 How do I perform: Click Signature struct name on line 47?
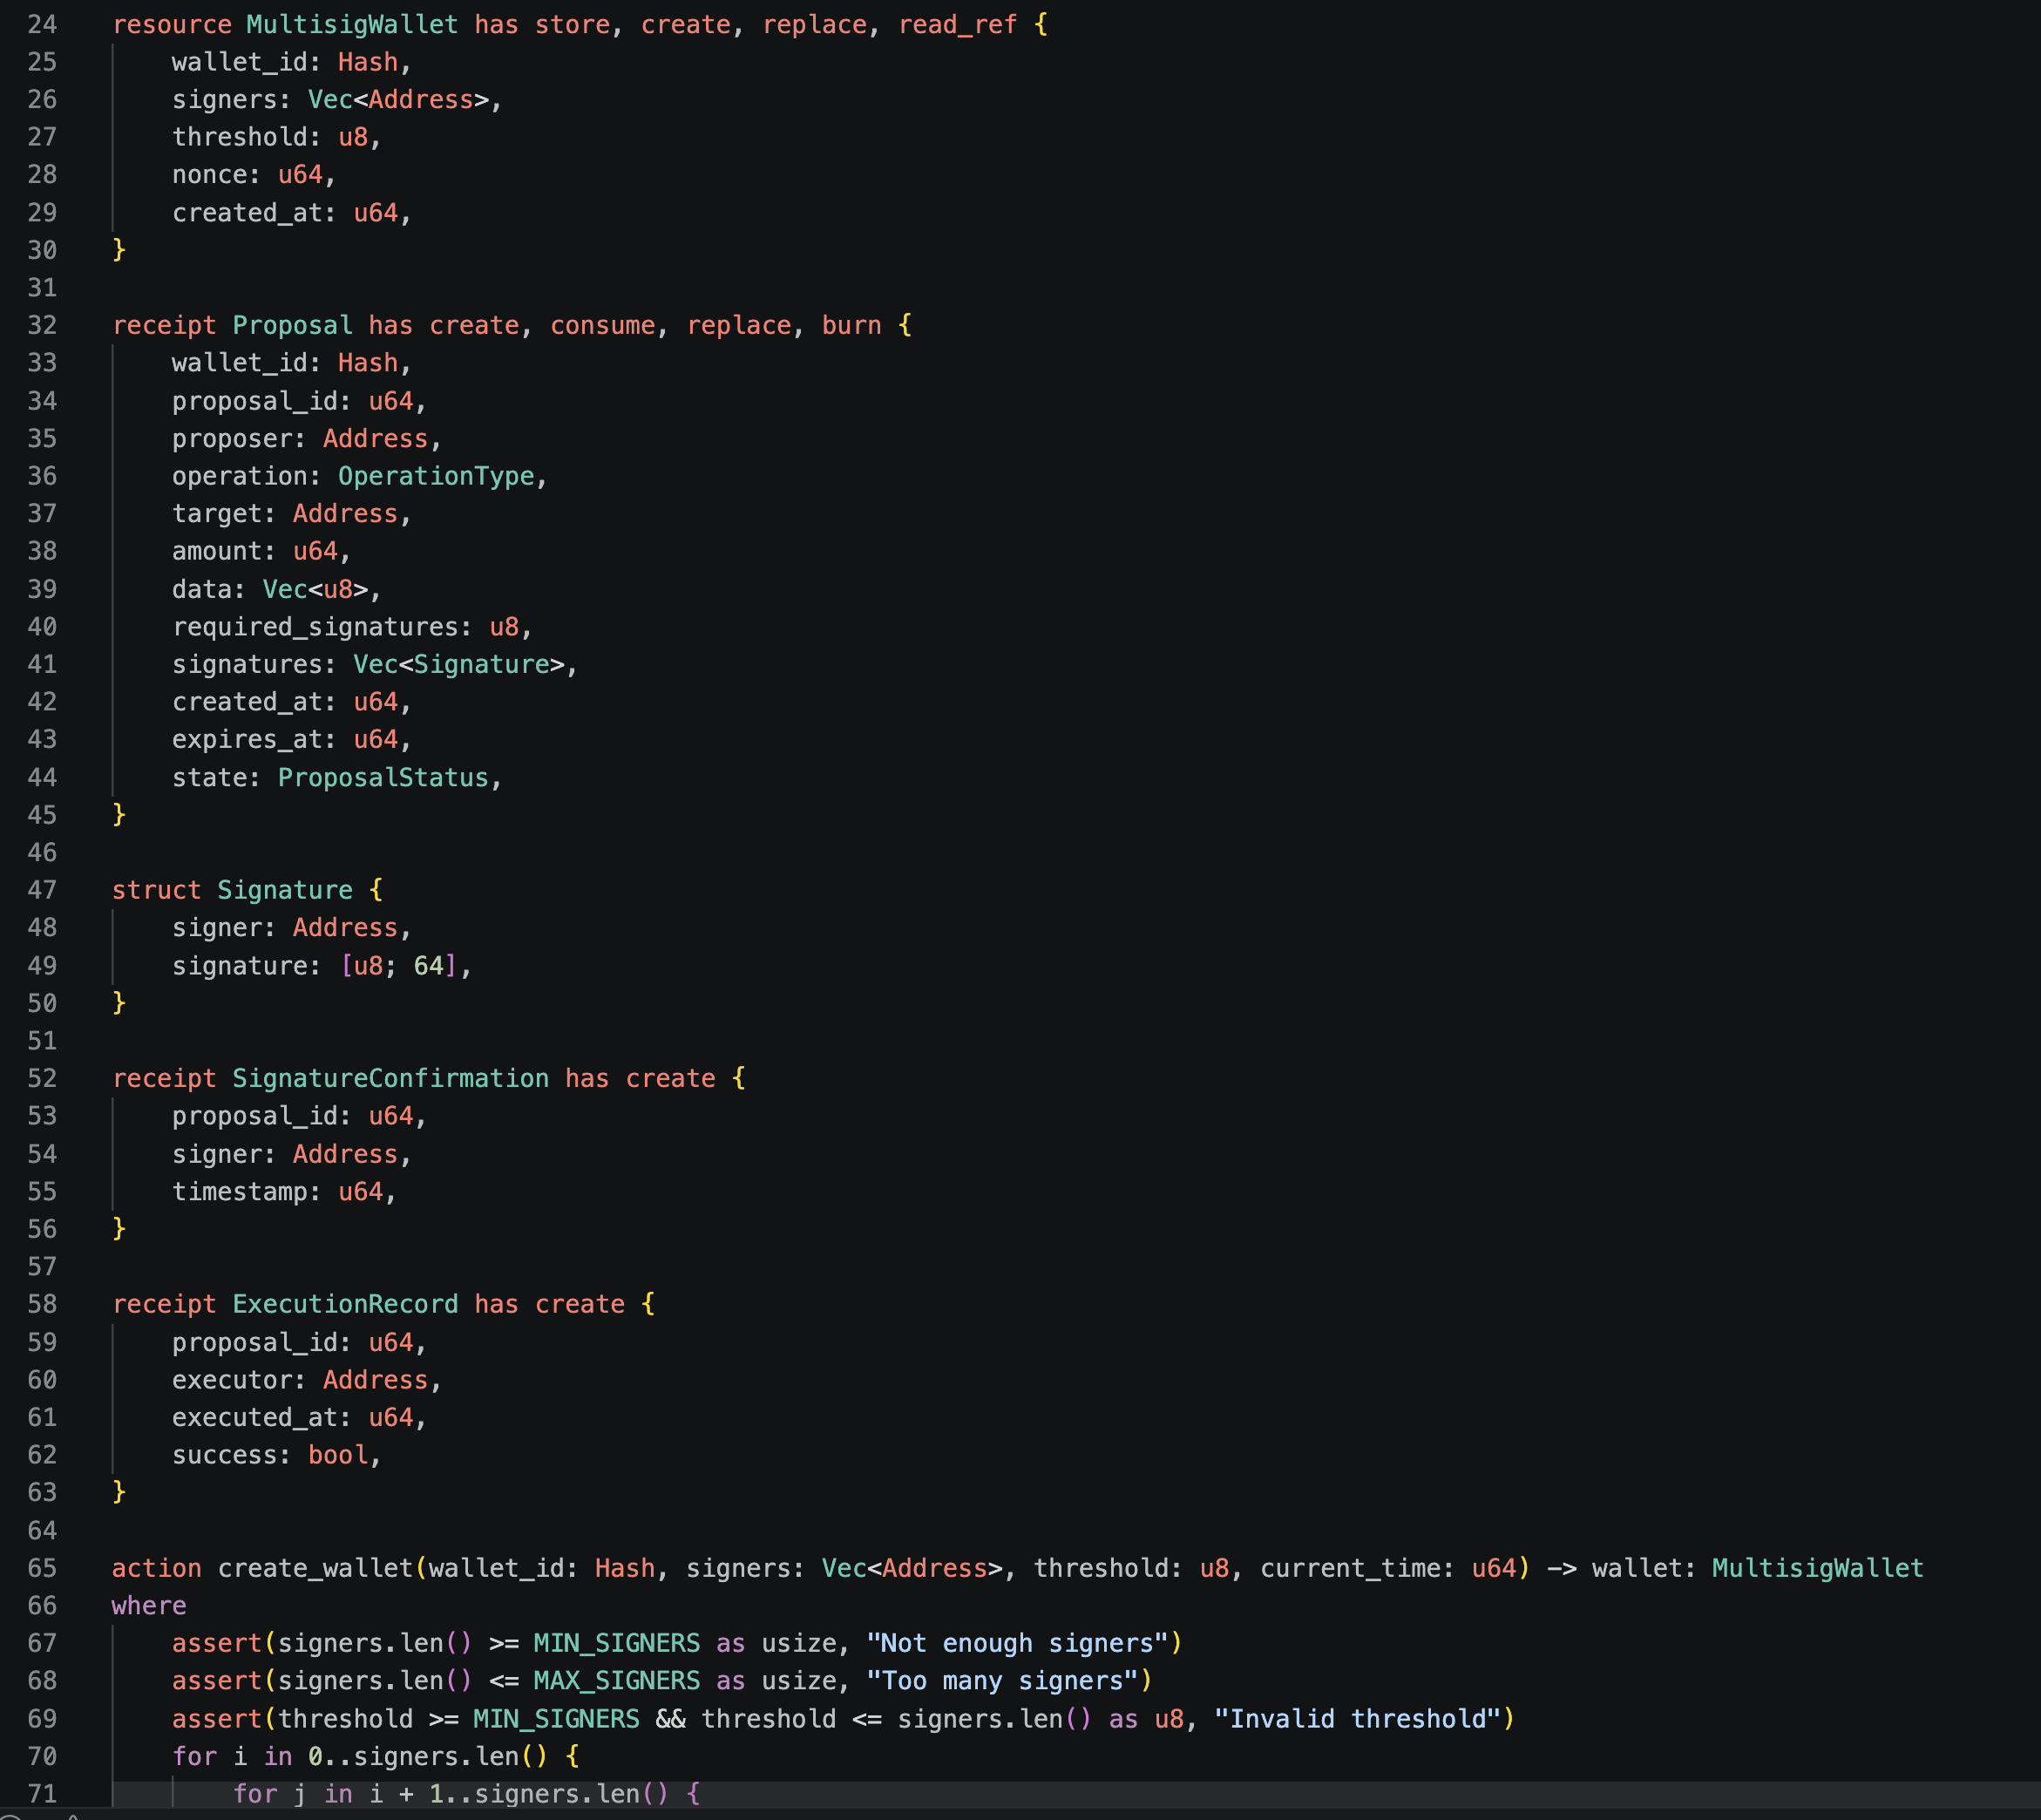pyautogui.click(x=285, y=890)
